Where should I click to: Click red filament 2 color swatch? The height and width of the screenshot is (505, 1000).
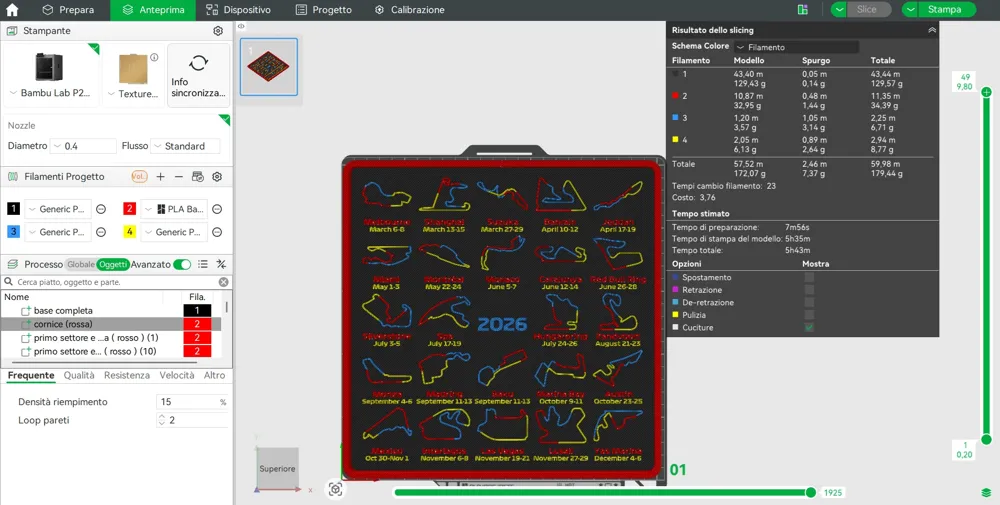[x=129, y=209]
